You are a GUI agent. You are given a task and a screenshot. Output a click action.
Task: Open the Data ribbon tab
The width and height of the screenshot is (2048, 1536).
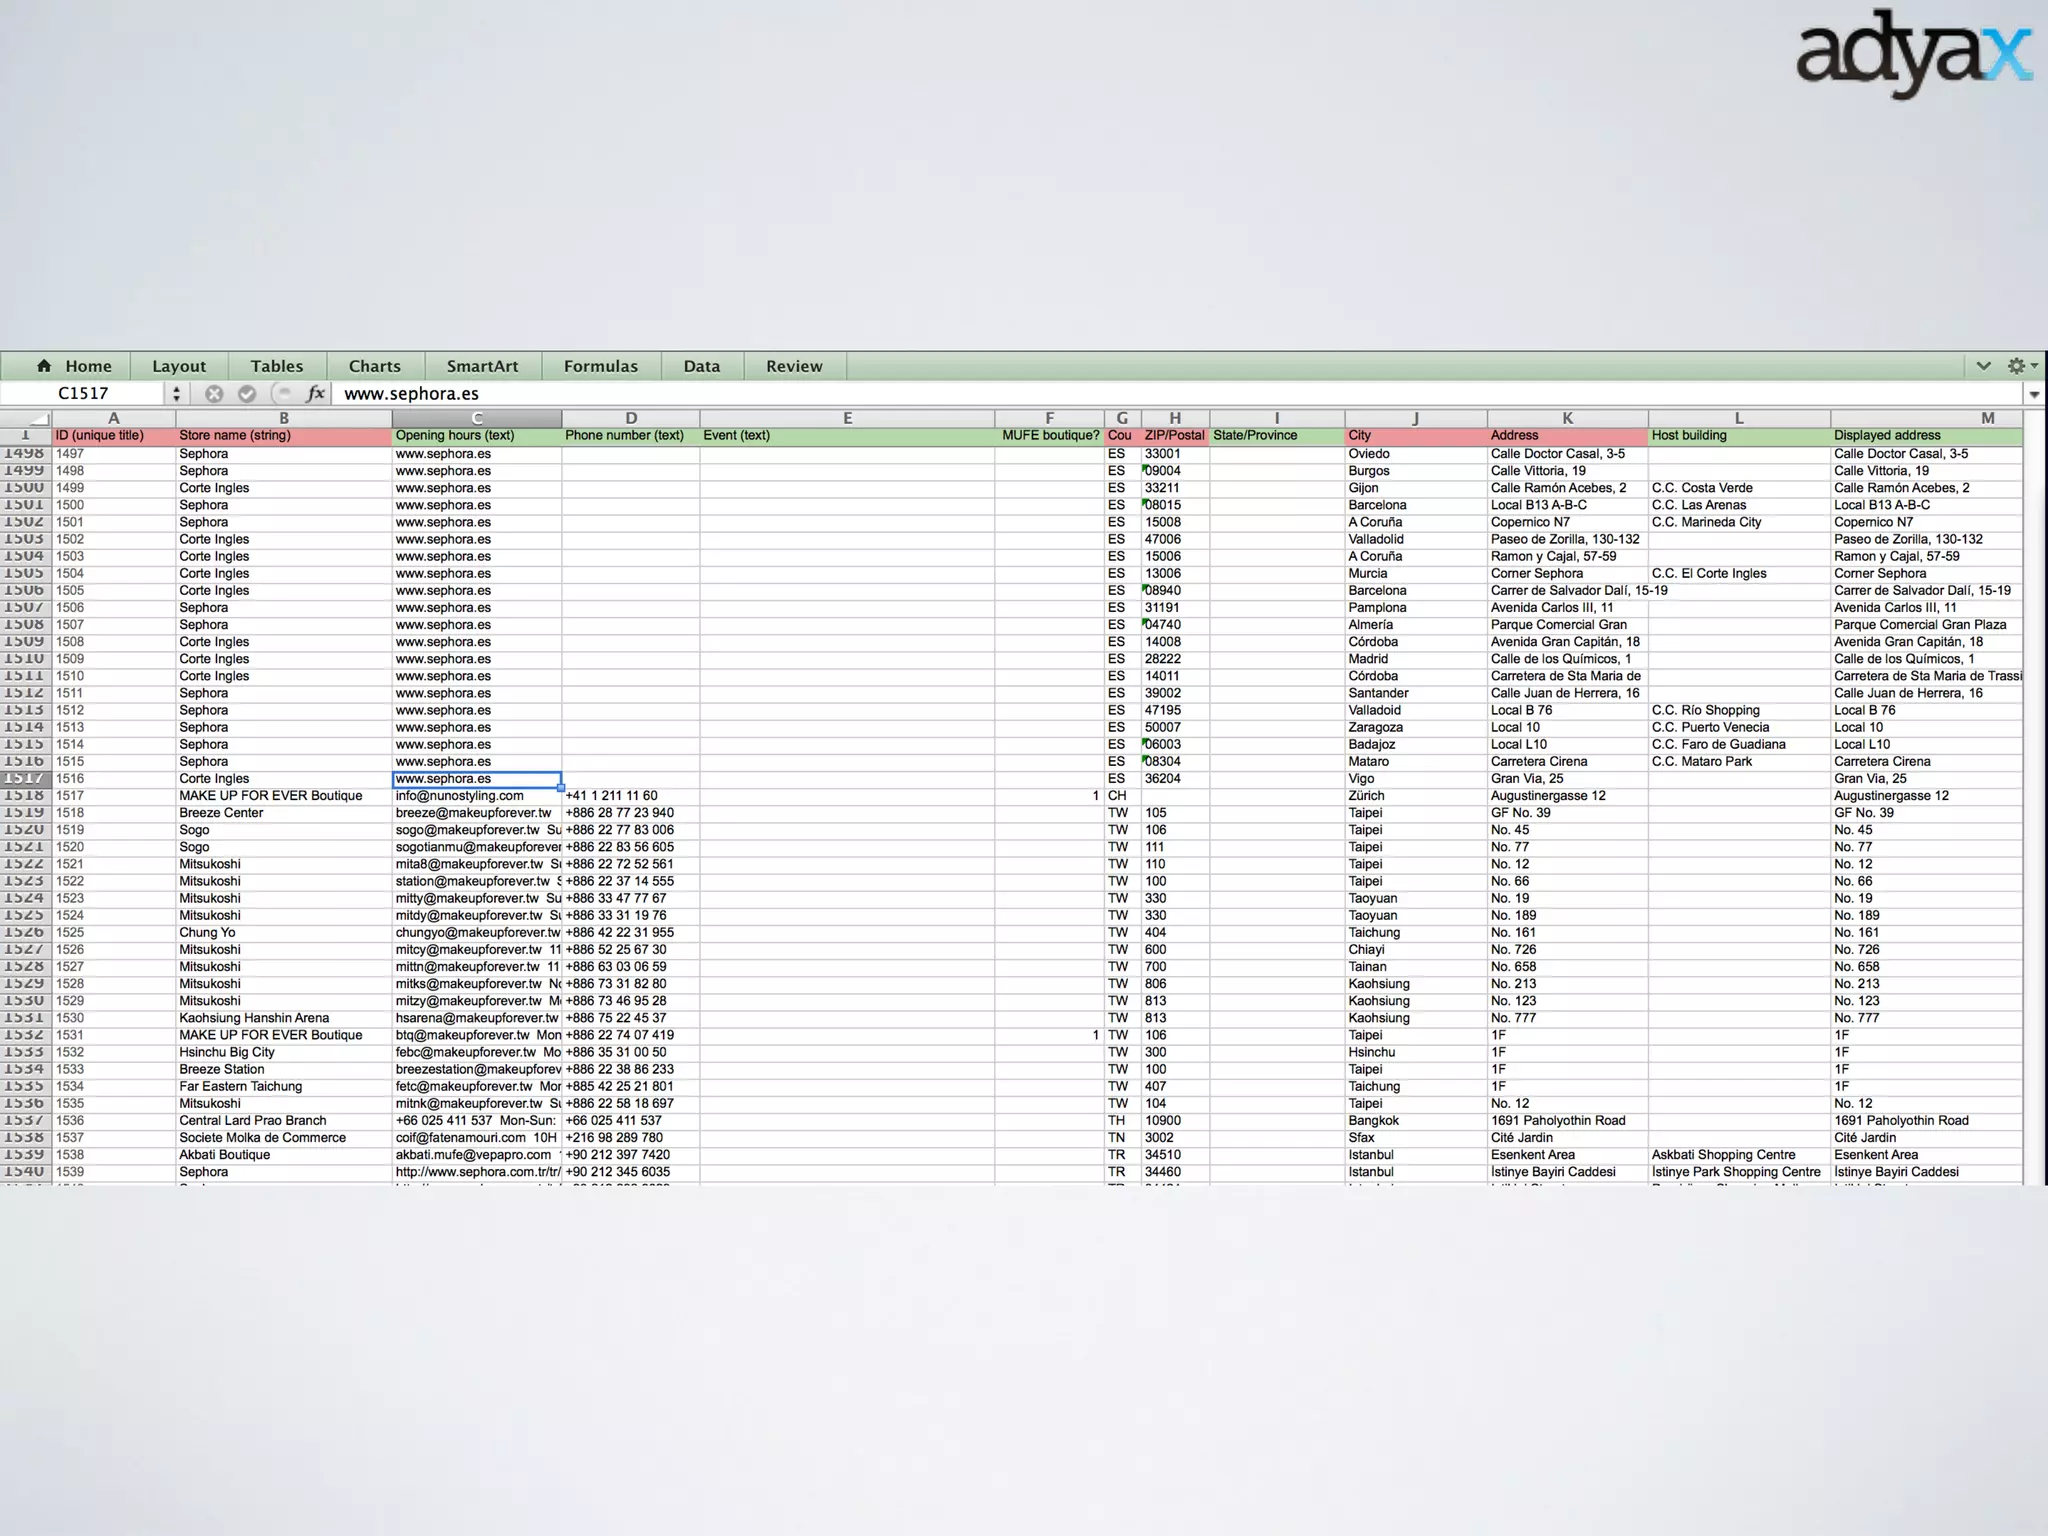[x=701, y=366]
